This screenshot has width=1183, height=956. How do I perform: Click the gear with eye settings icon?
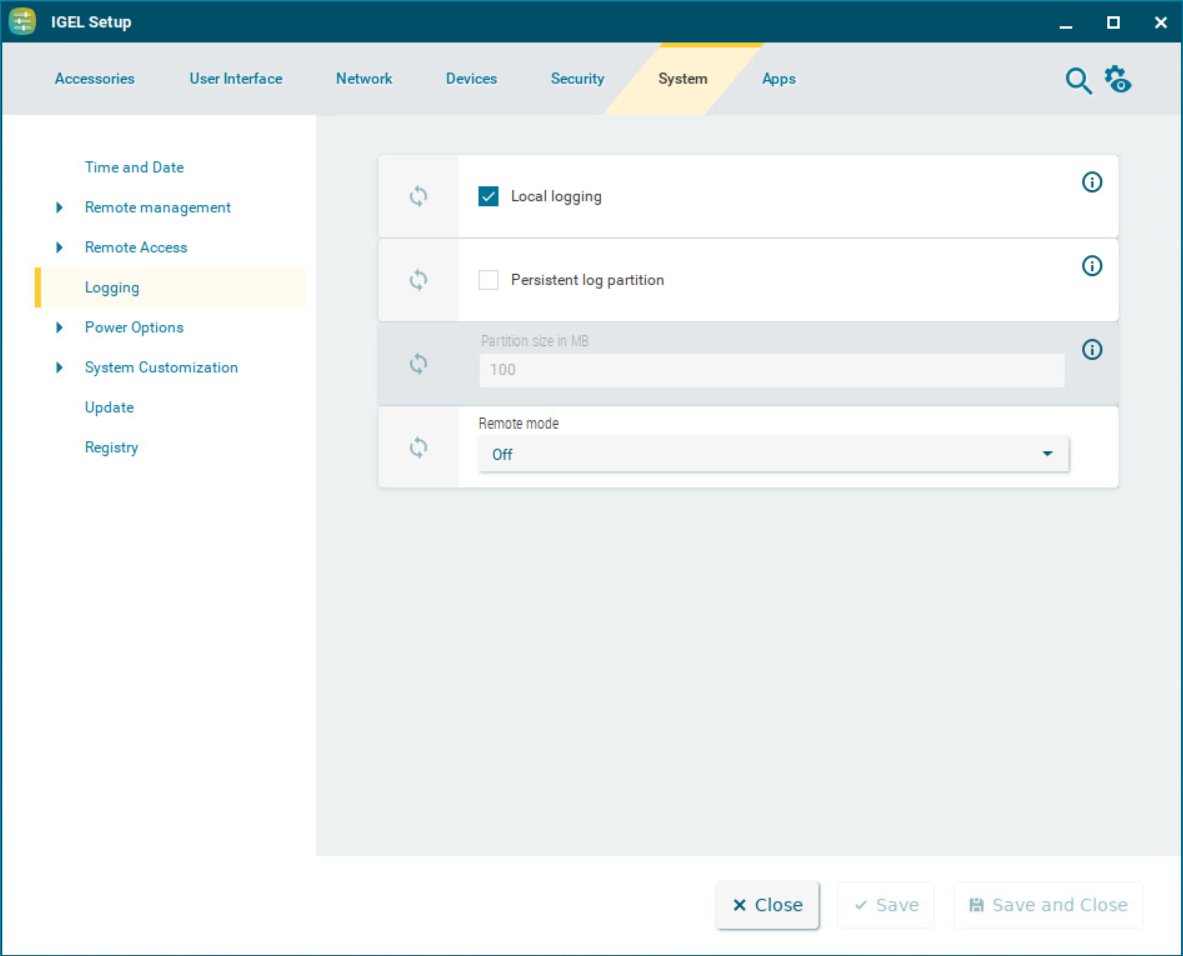click(1117, 79)
